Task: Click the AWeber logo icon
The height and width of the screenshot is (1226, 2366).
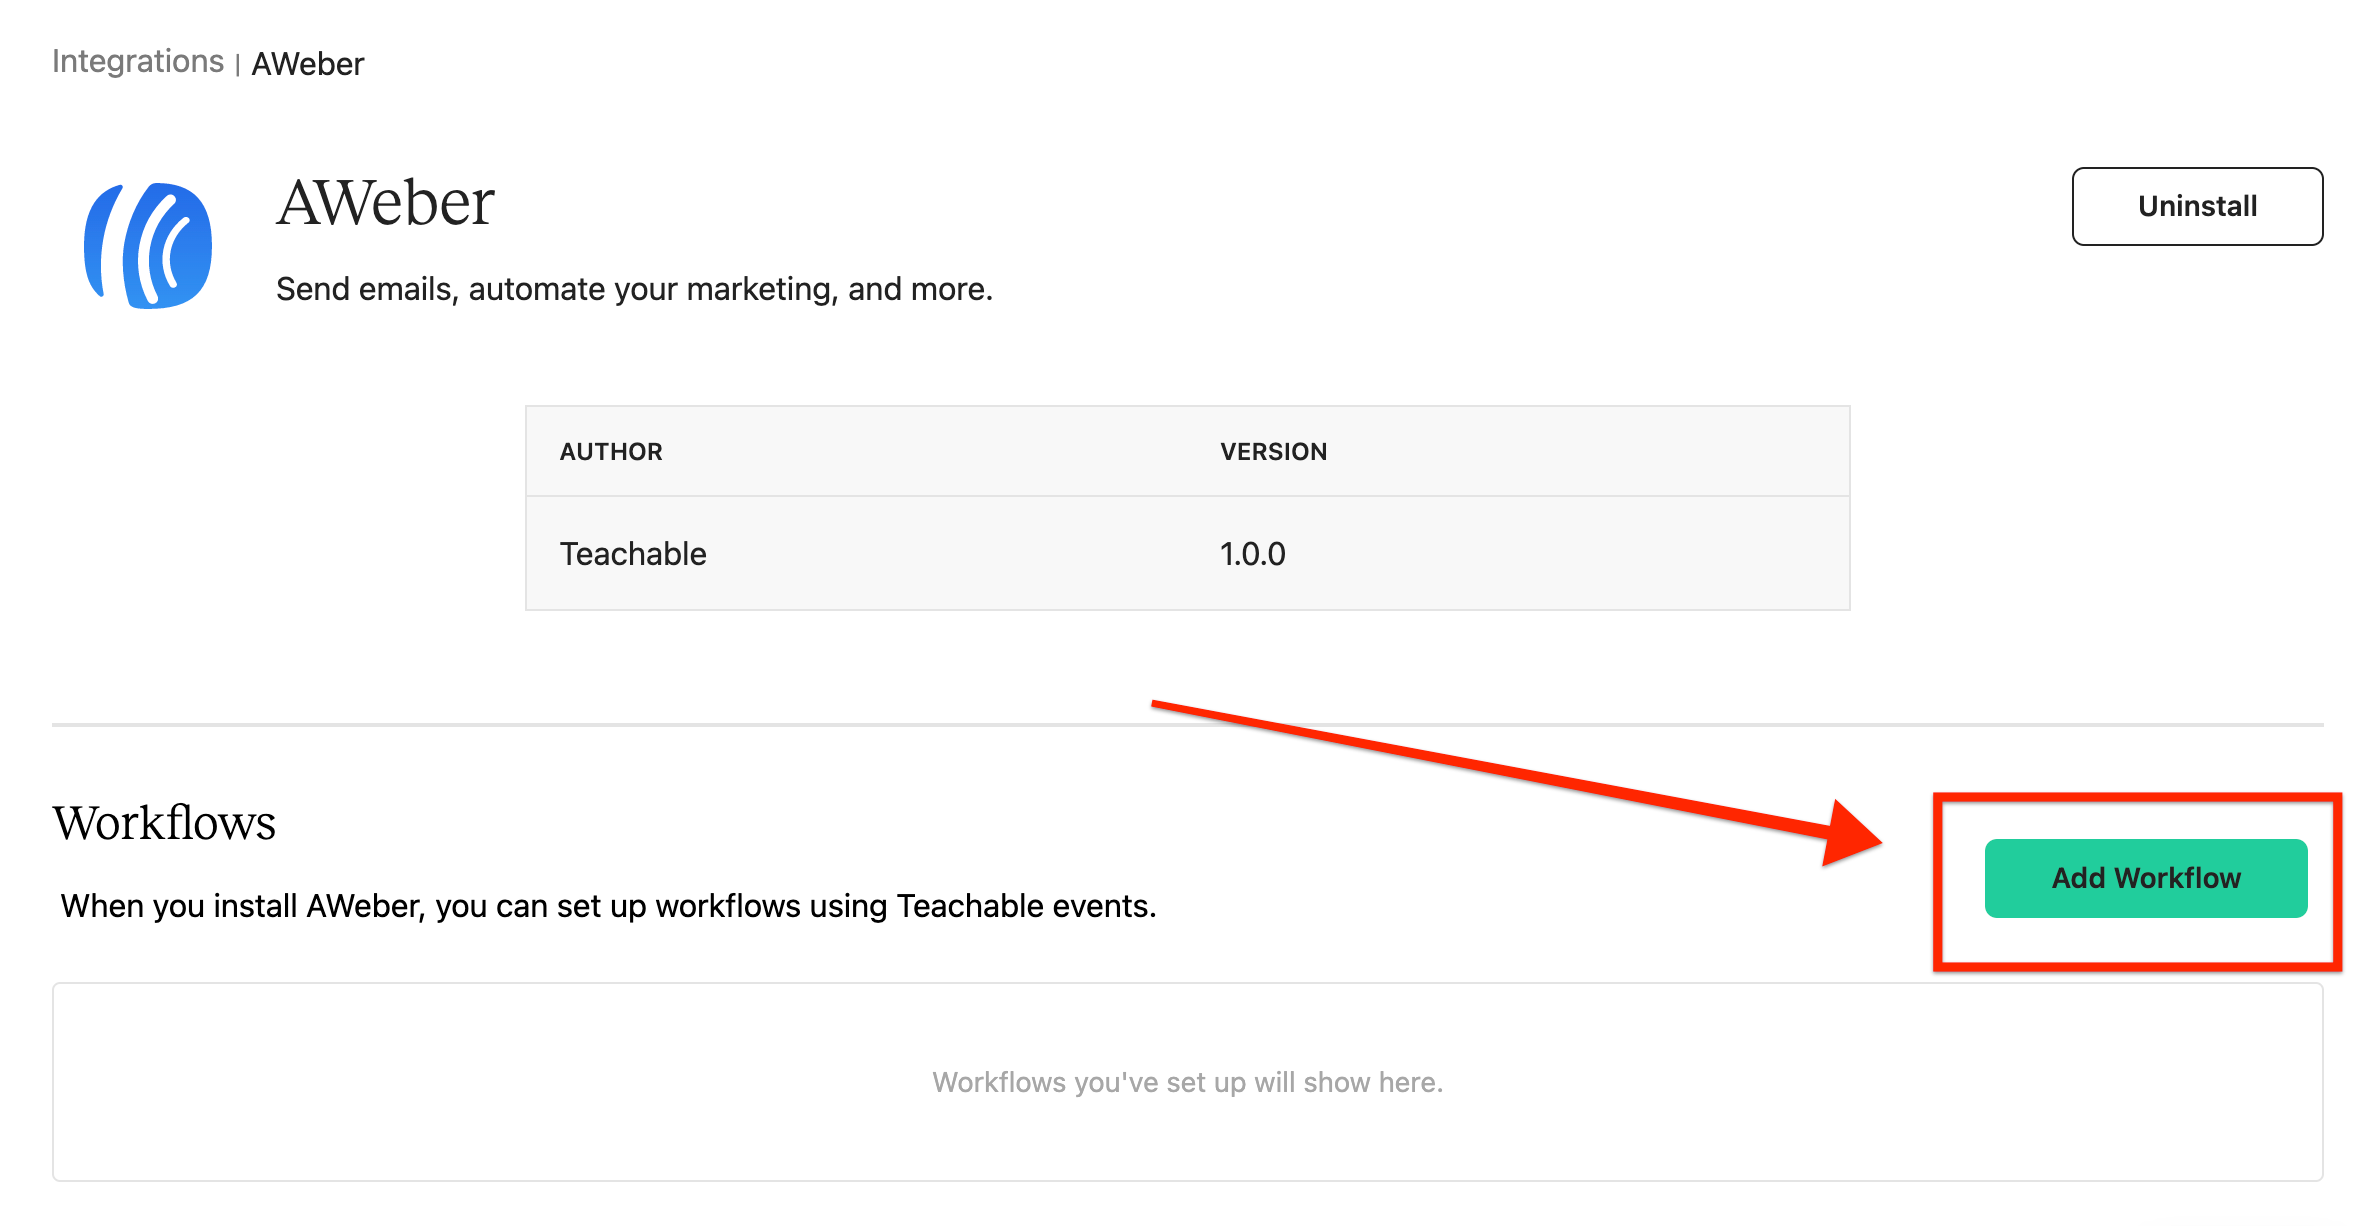Action: (148, 245)
